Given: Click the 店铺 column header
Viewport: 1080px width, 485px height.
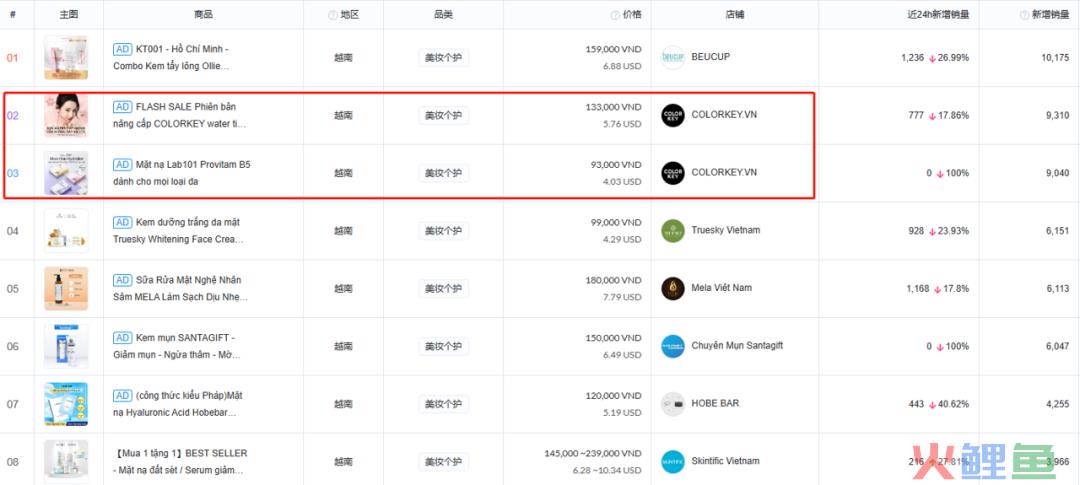Looking at the screenshot, I should click(734, 15).
